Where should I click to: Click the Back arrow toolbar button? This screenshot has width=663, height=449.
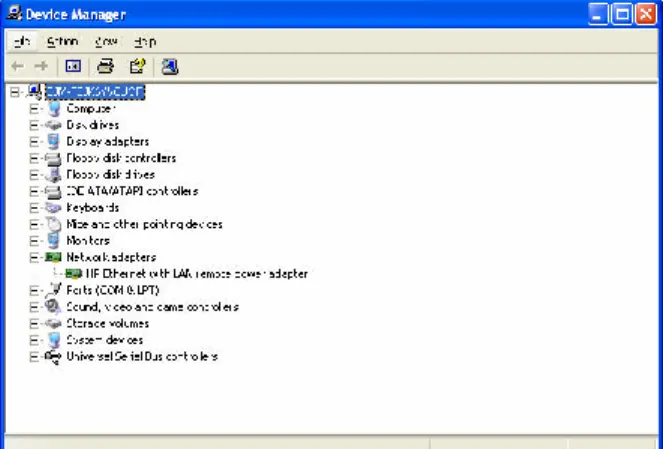(x=17, y=66)
